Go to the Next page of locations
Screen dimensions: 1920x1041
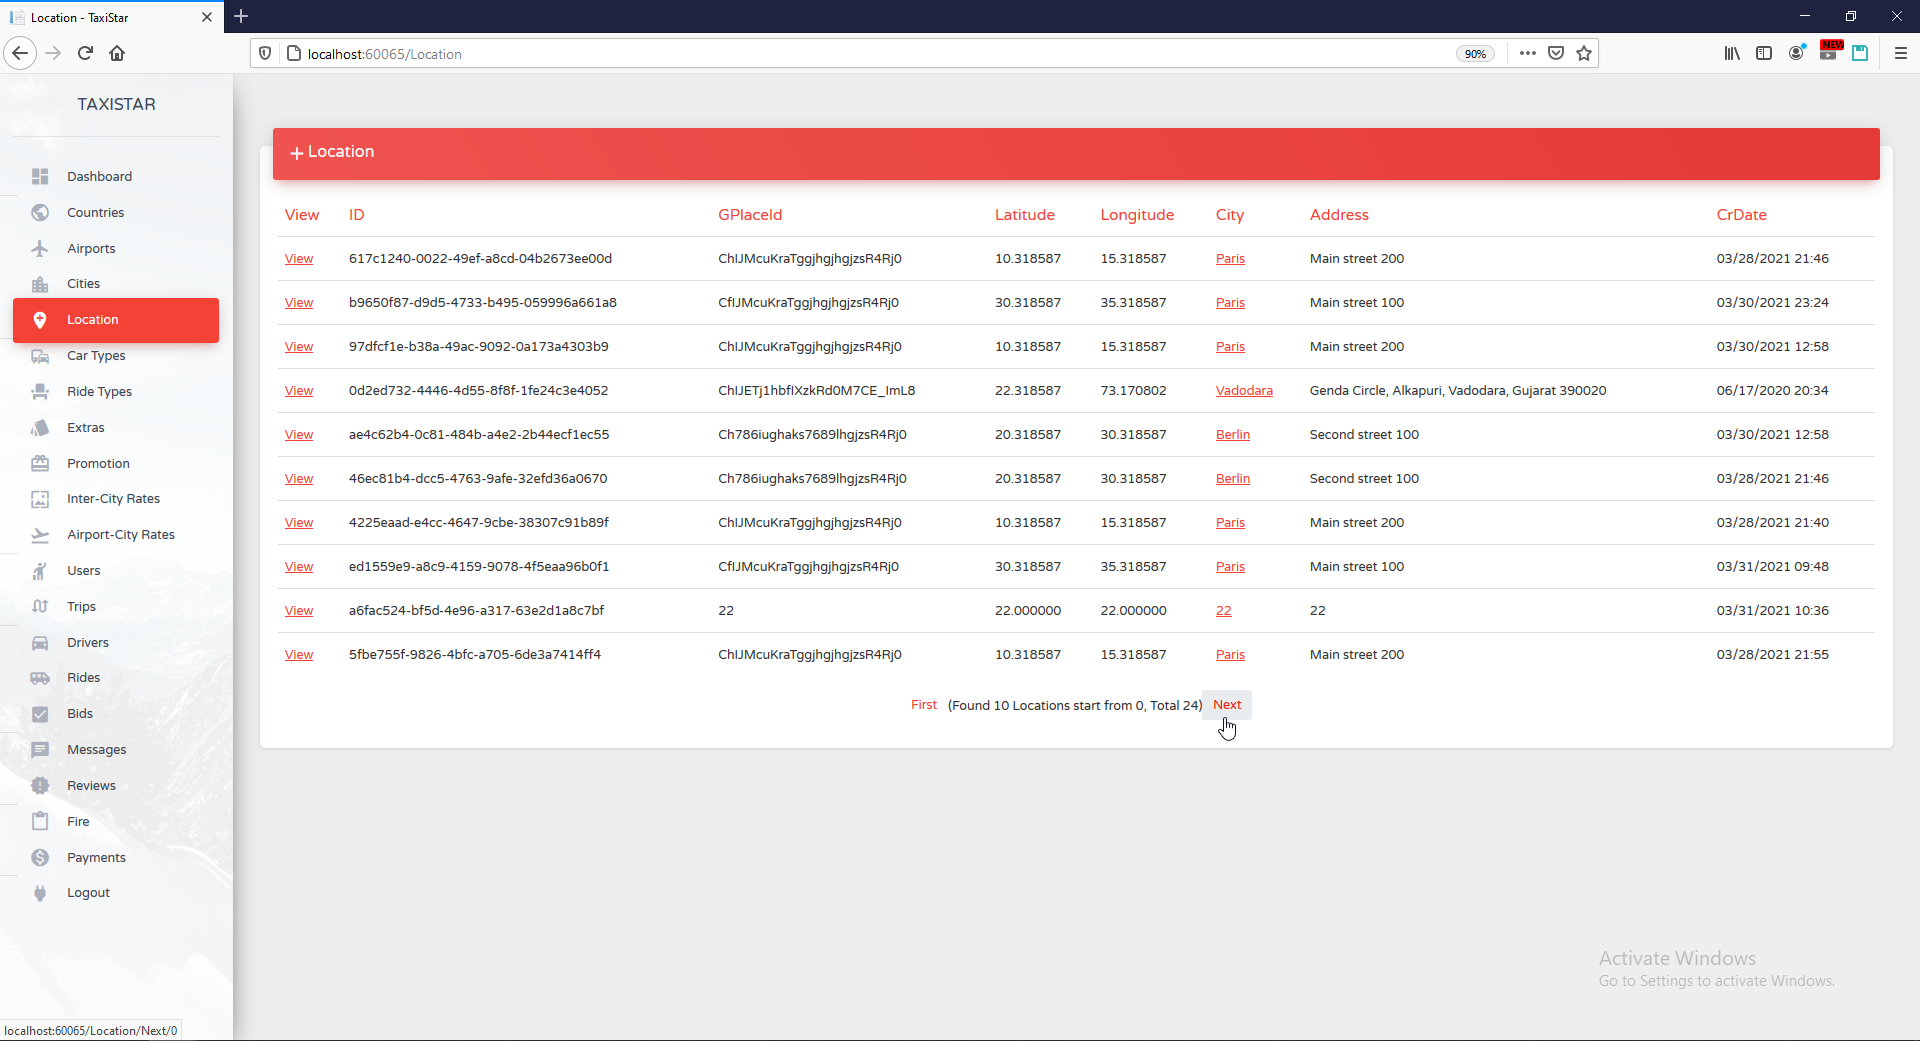click(1227, 705)
